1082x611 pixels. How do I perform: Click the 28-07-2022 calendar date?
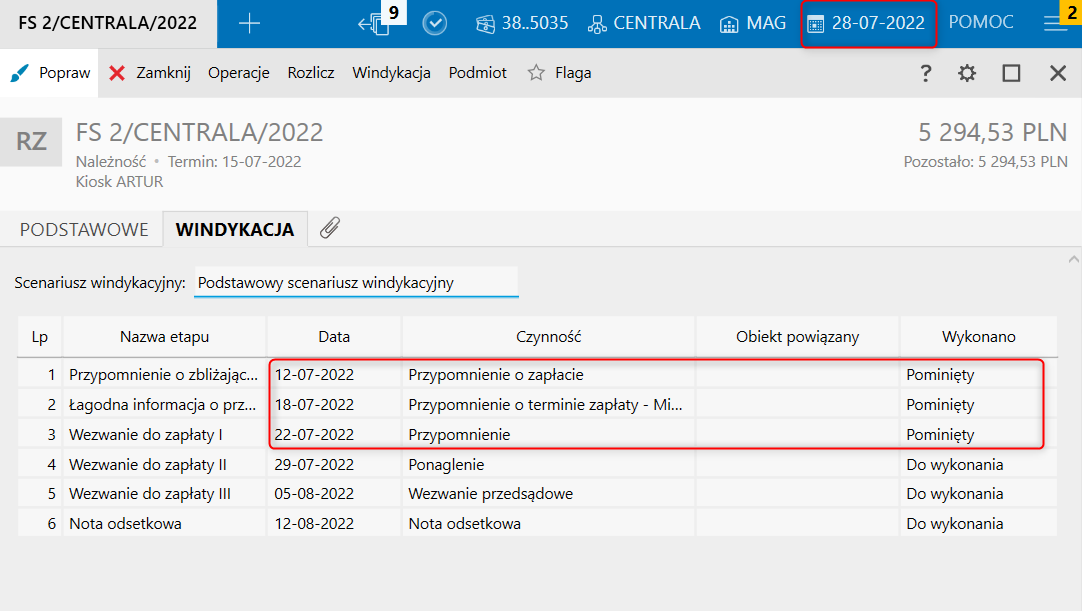867,23
